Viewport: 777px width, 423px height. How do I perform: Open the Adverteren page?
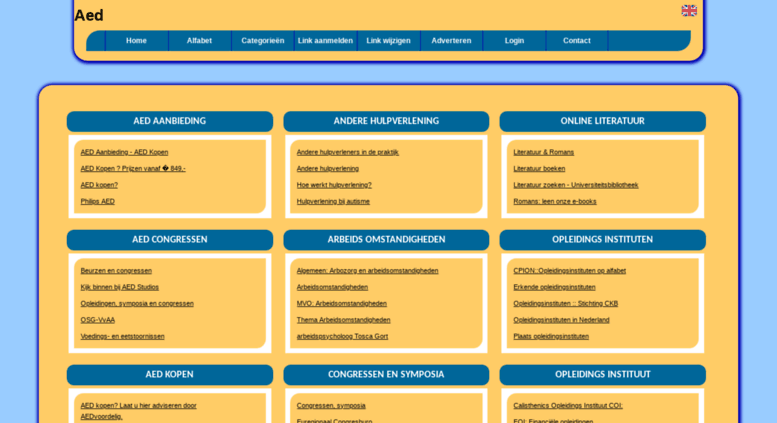pyautogui.click(x=451, y=41)
